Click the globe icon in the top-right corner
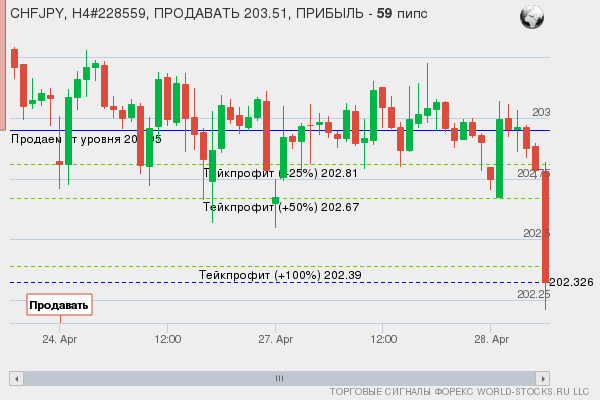600x400 pixels. pos(533,16)
